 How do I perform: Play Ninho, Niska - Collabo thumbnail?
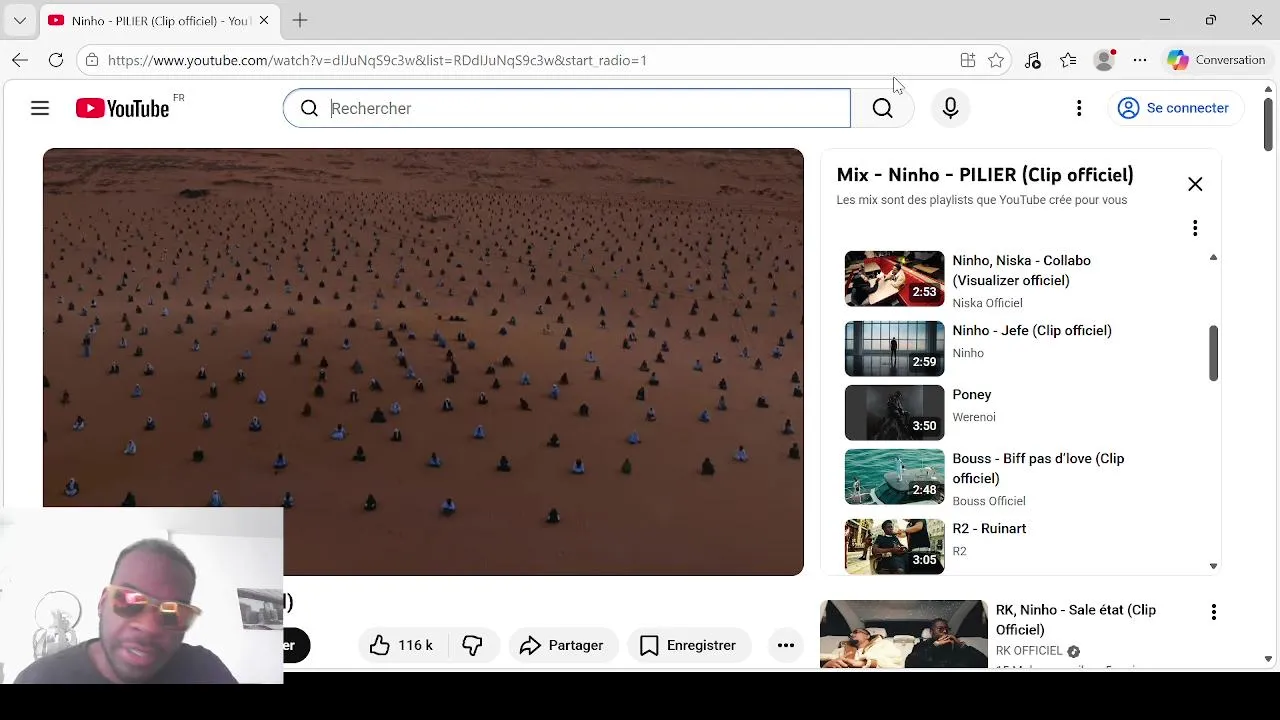click(894, 278)
